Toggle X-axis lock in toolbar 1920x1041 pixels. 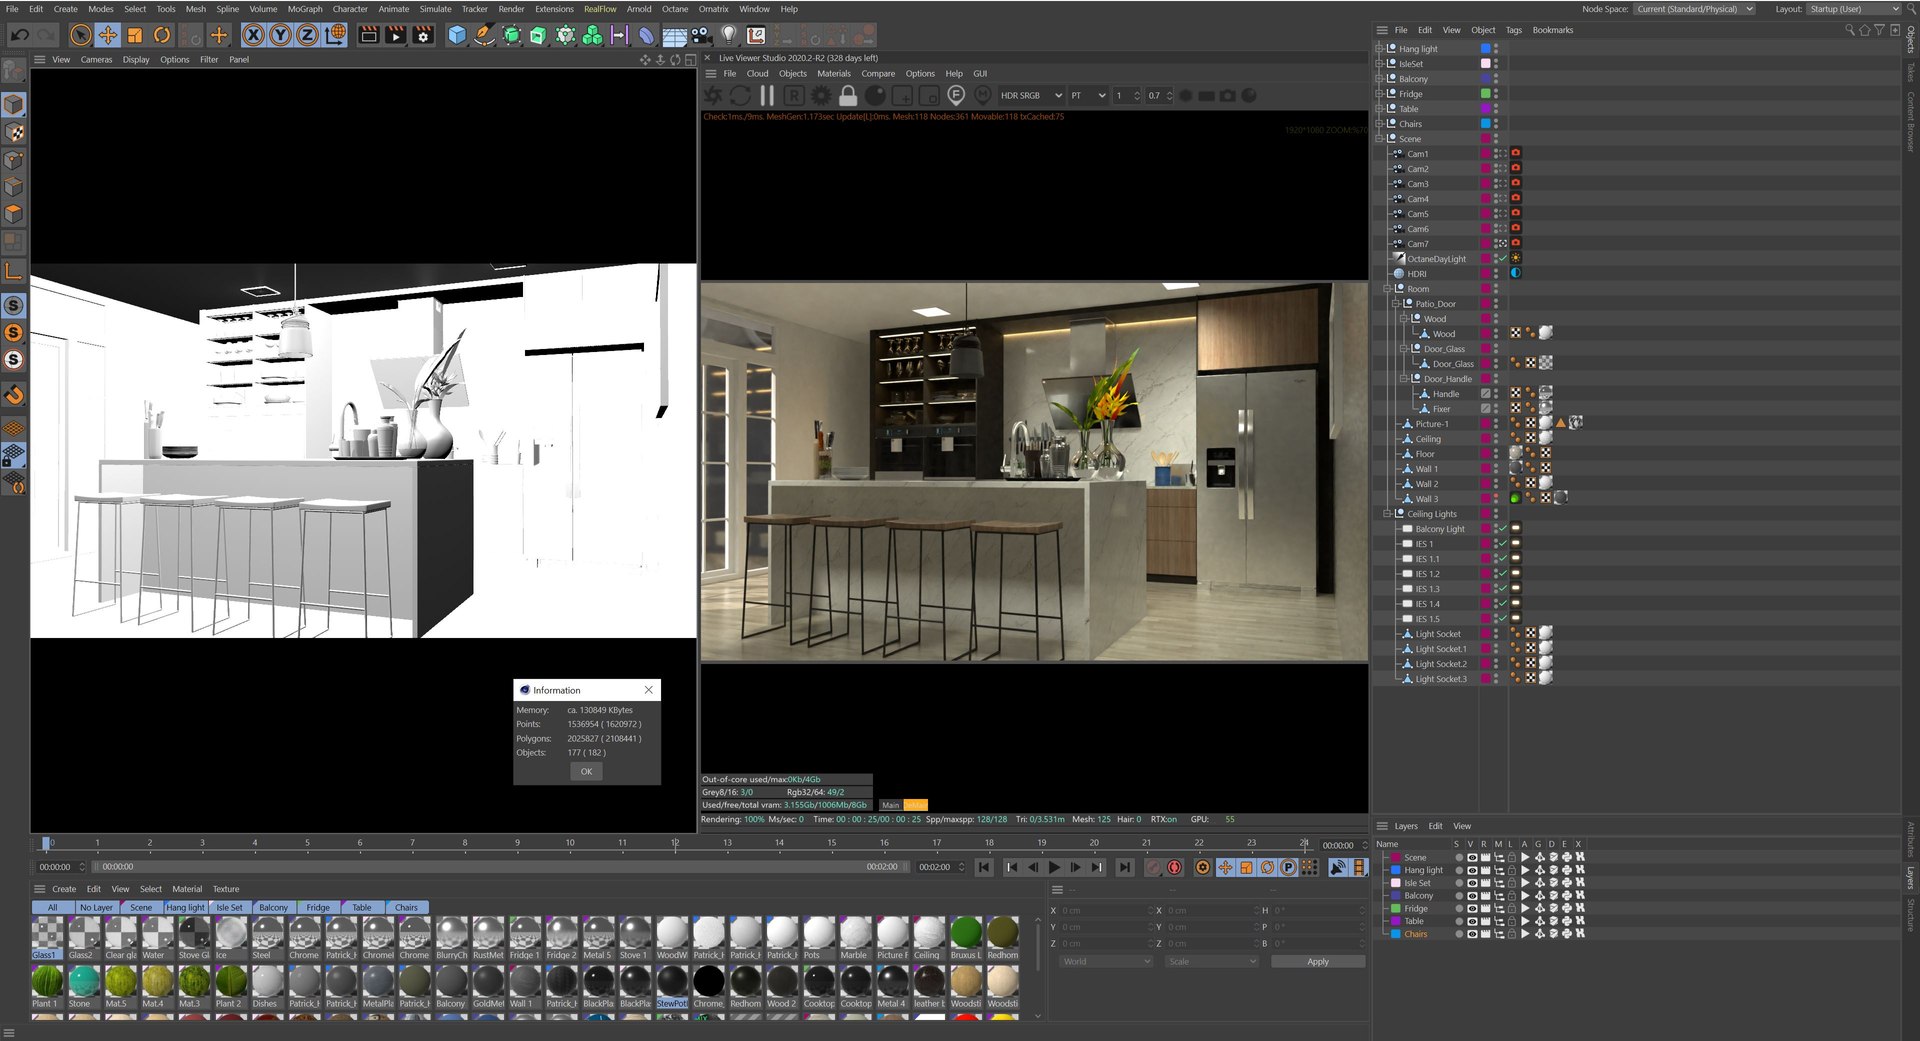coord(254,36)
